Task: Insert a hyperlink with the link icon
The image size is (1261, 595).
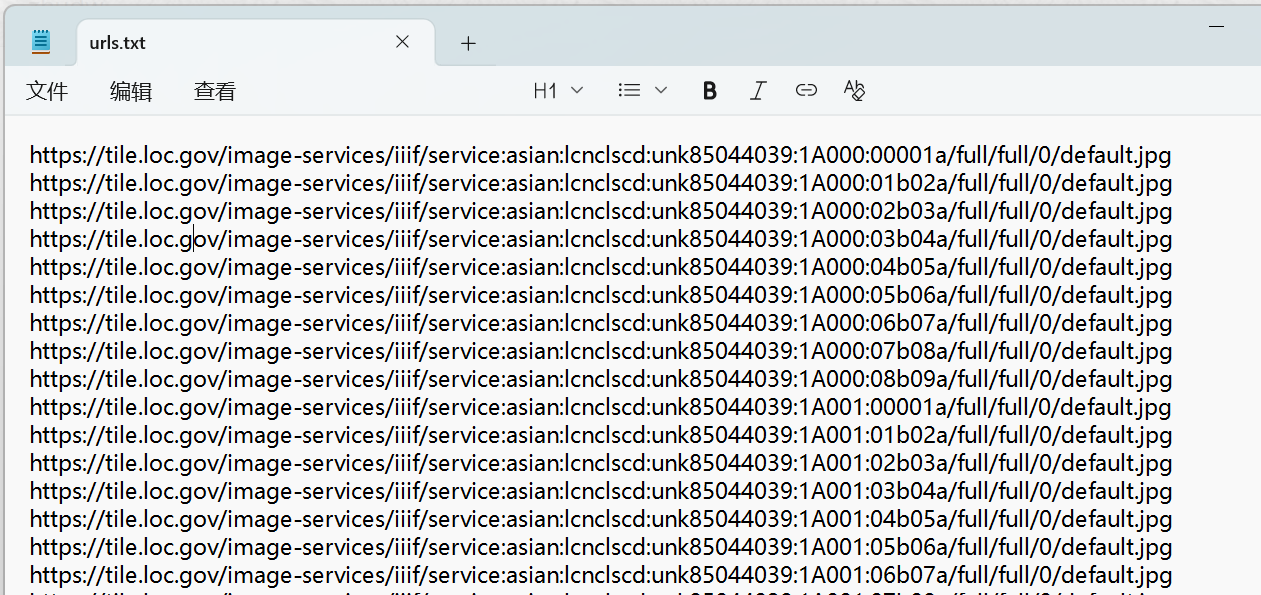Action: pyautogui.click(x=806, y=91)
